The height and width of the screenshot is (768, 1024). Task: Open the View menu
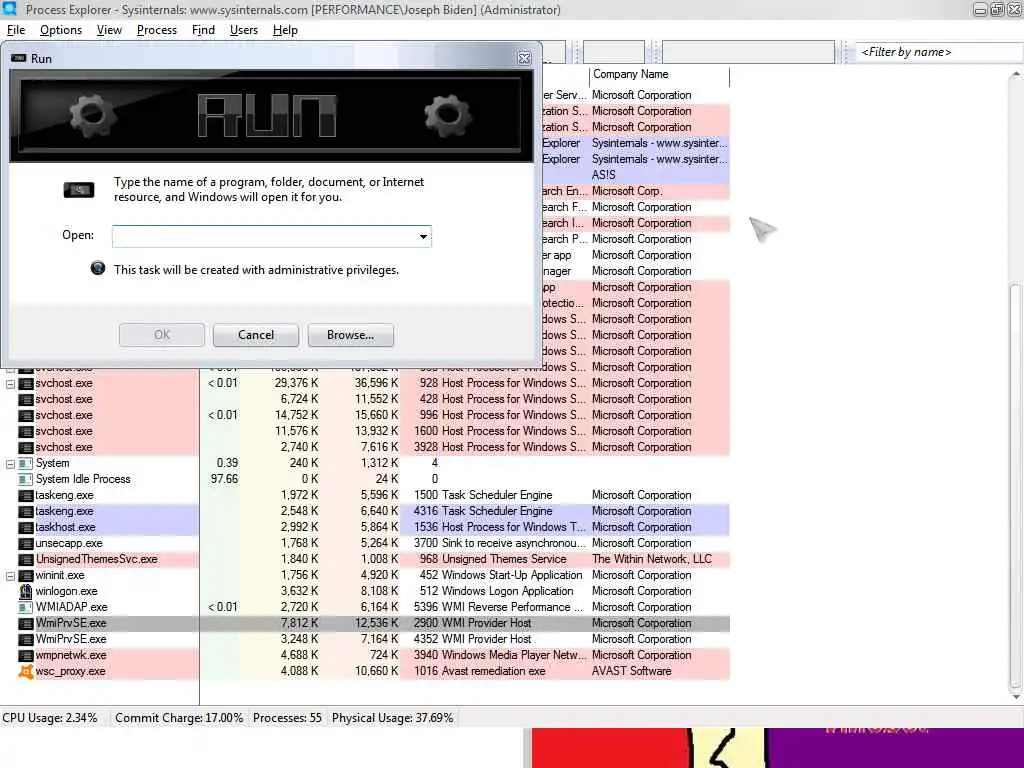109,30
